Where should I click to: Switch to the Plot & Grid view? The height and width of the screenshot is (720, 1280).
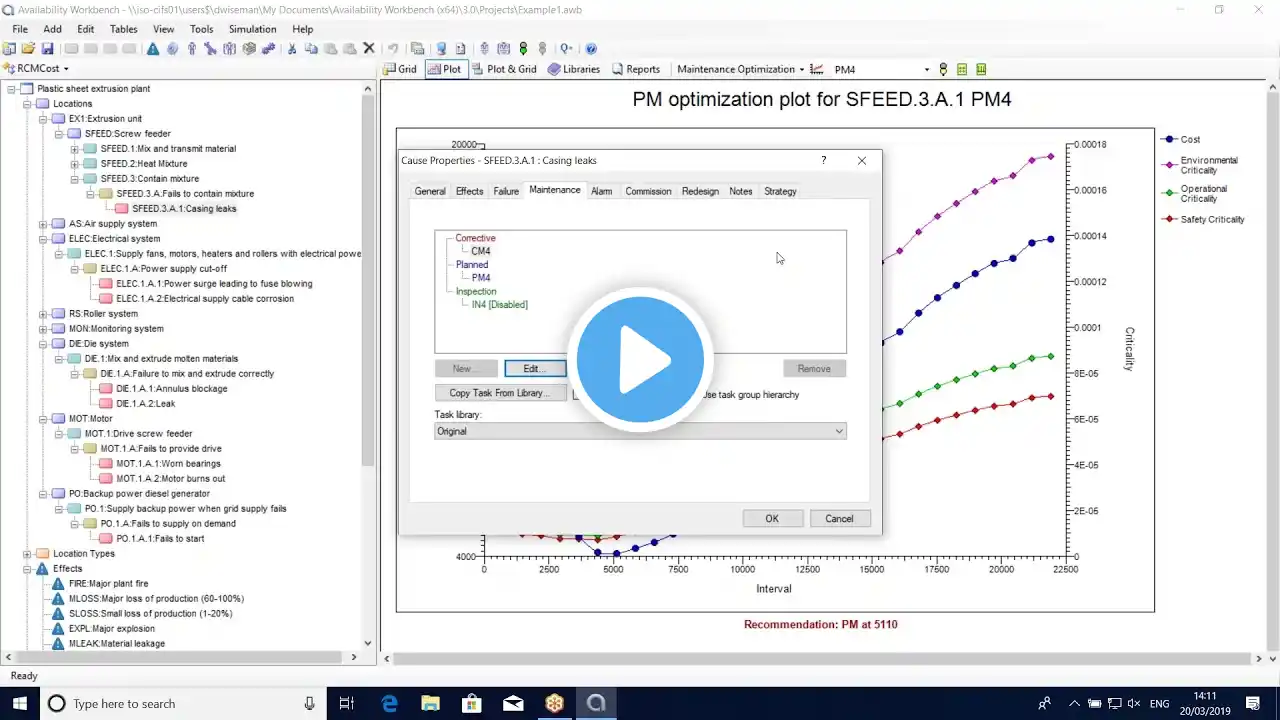504,70
